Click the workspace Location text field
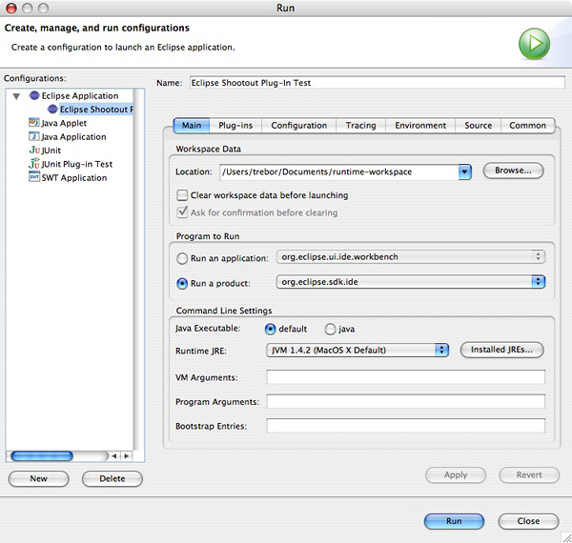The height and width of the screenshot is (543, 572). click(339, 172)
